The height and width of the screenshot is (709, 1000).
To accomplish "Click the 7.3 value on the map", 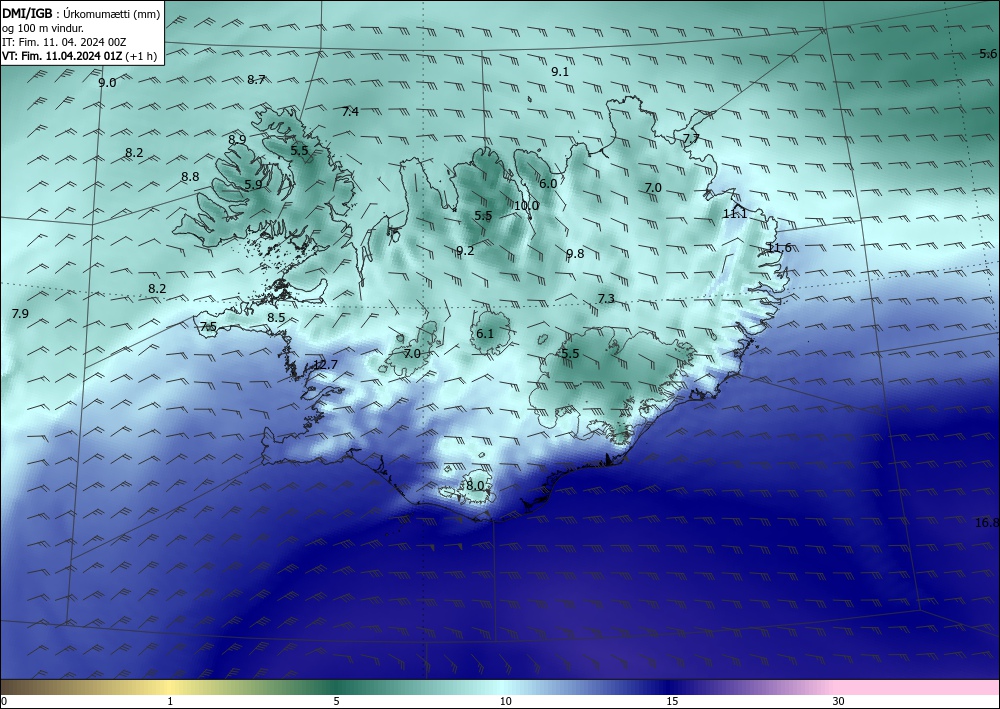I will (x=607, y=299).
